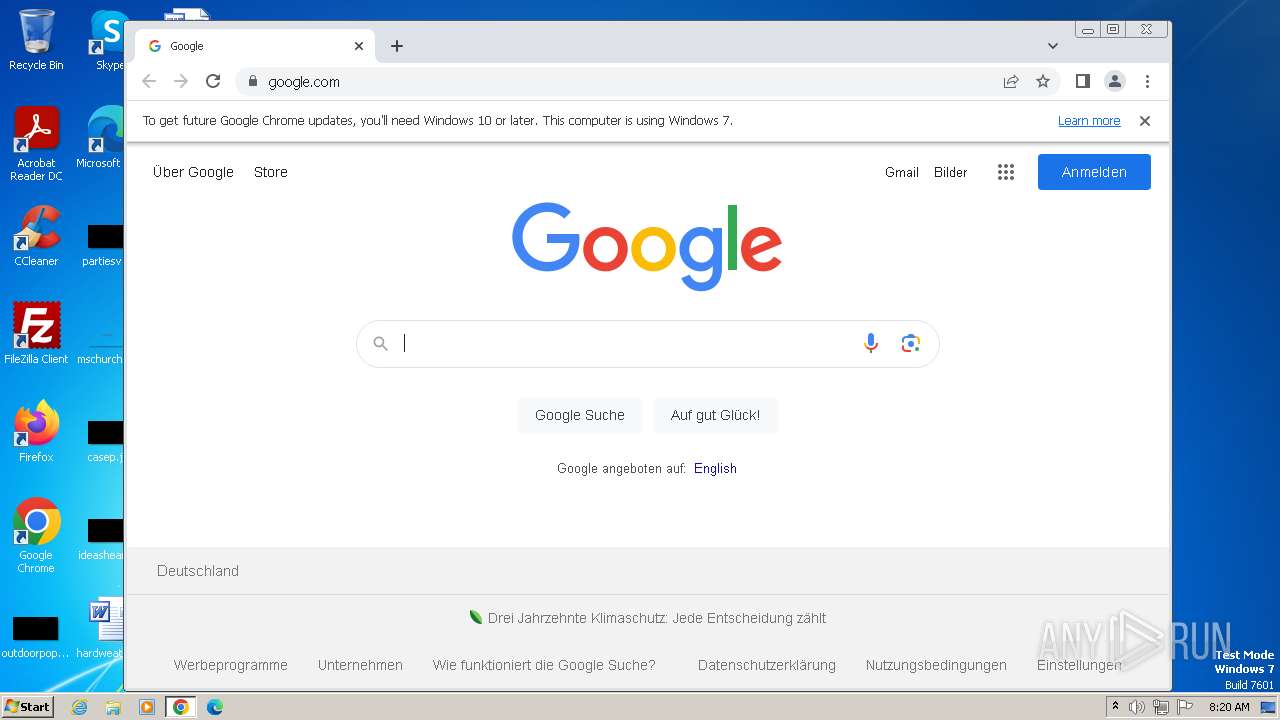This screenshot has width=1280, height=720.
Task: Open the Bilder link
Action: [951, 172]
